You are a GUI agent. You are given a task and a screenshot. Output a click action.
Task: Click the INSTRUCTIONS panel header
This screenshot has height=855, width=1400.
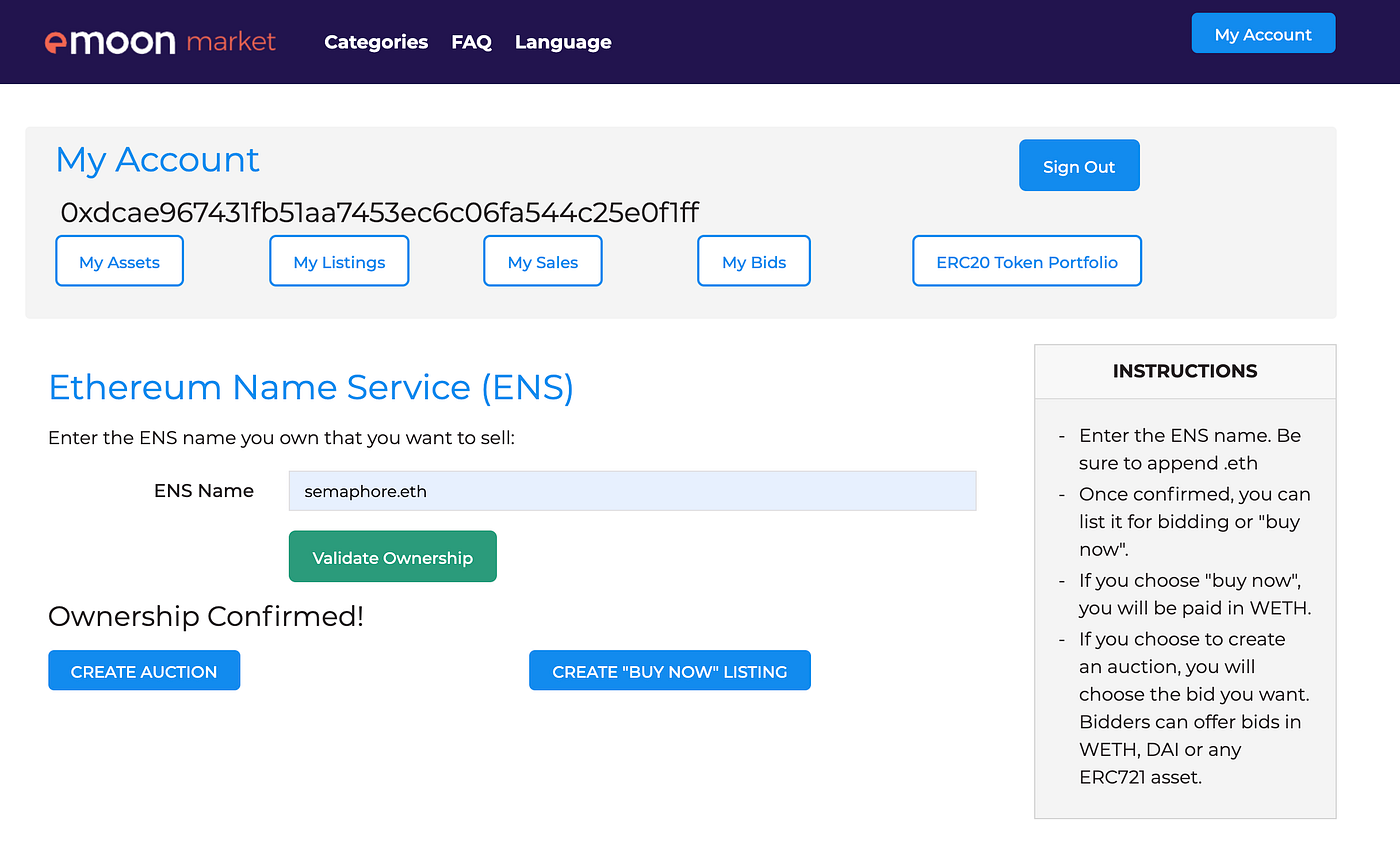[1185, 371]
